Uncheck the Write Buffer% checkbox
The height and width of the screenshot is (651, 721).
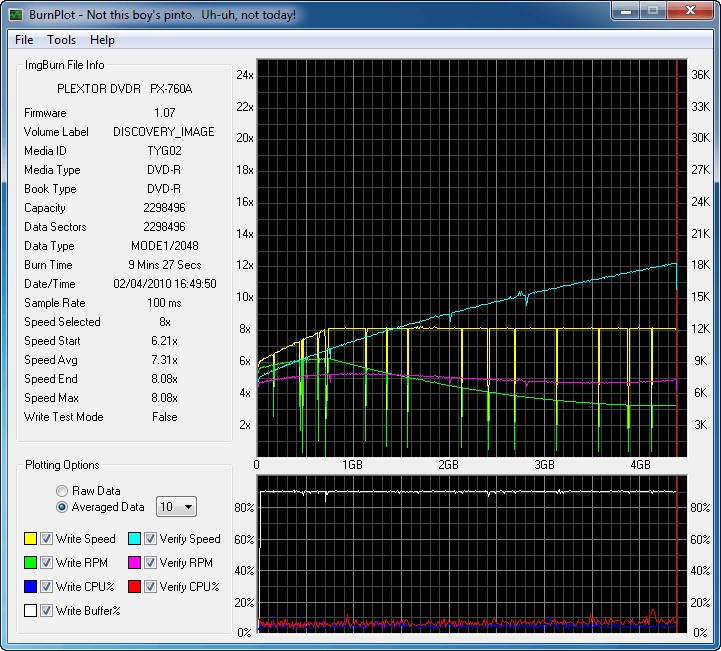coord(47,611)
